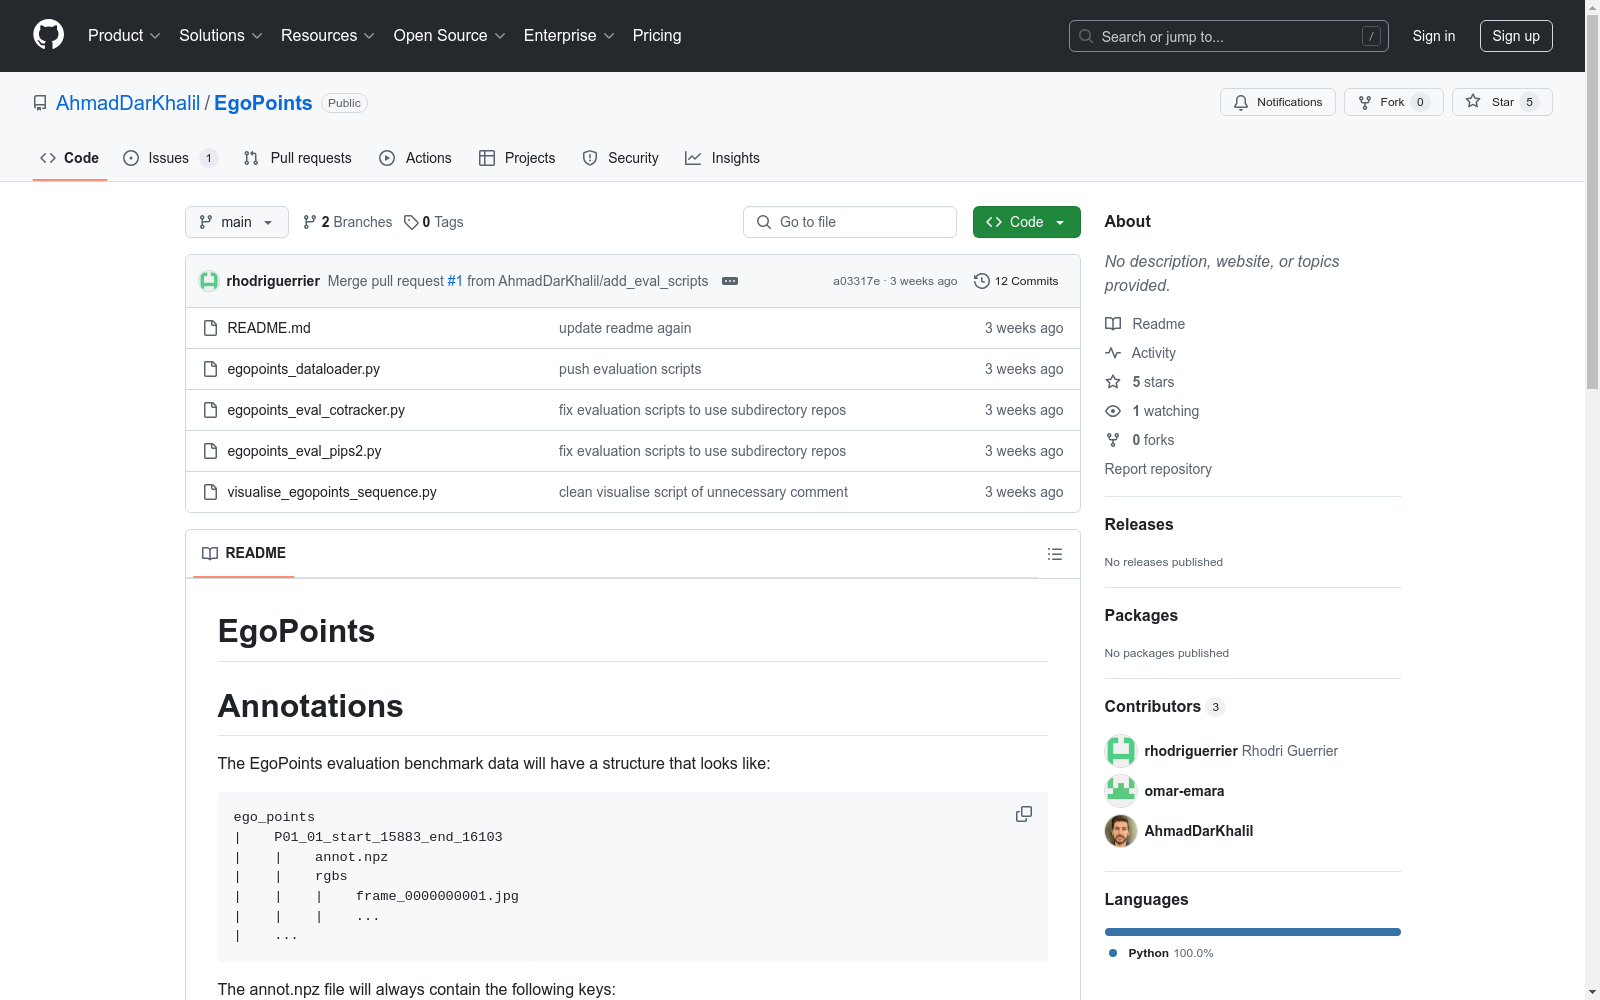Open egopoints_eval_pips2.py file name
Image resolution: width=1600 pixels, height=1000 pixels.
[305, 451]
